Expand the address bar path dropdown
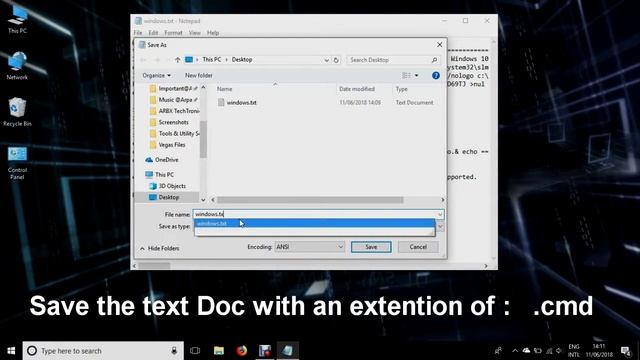The height and width of the screenshot is (360, 640). (x=327, y=60)
